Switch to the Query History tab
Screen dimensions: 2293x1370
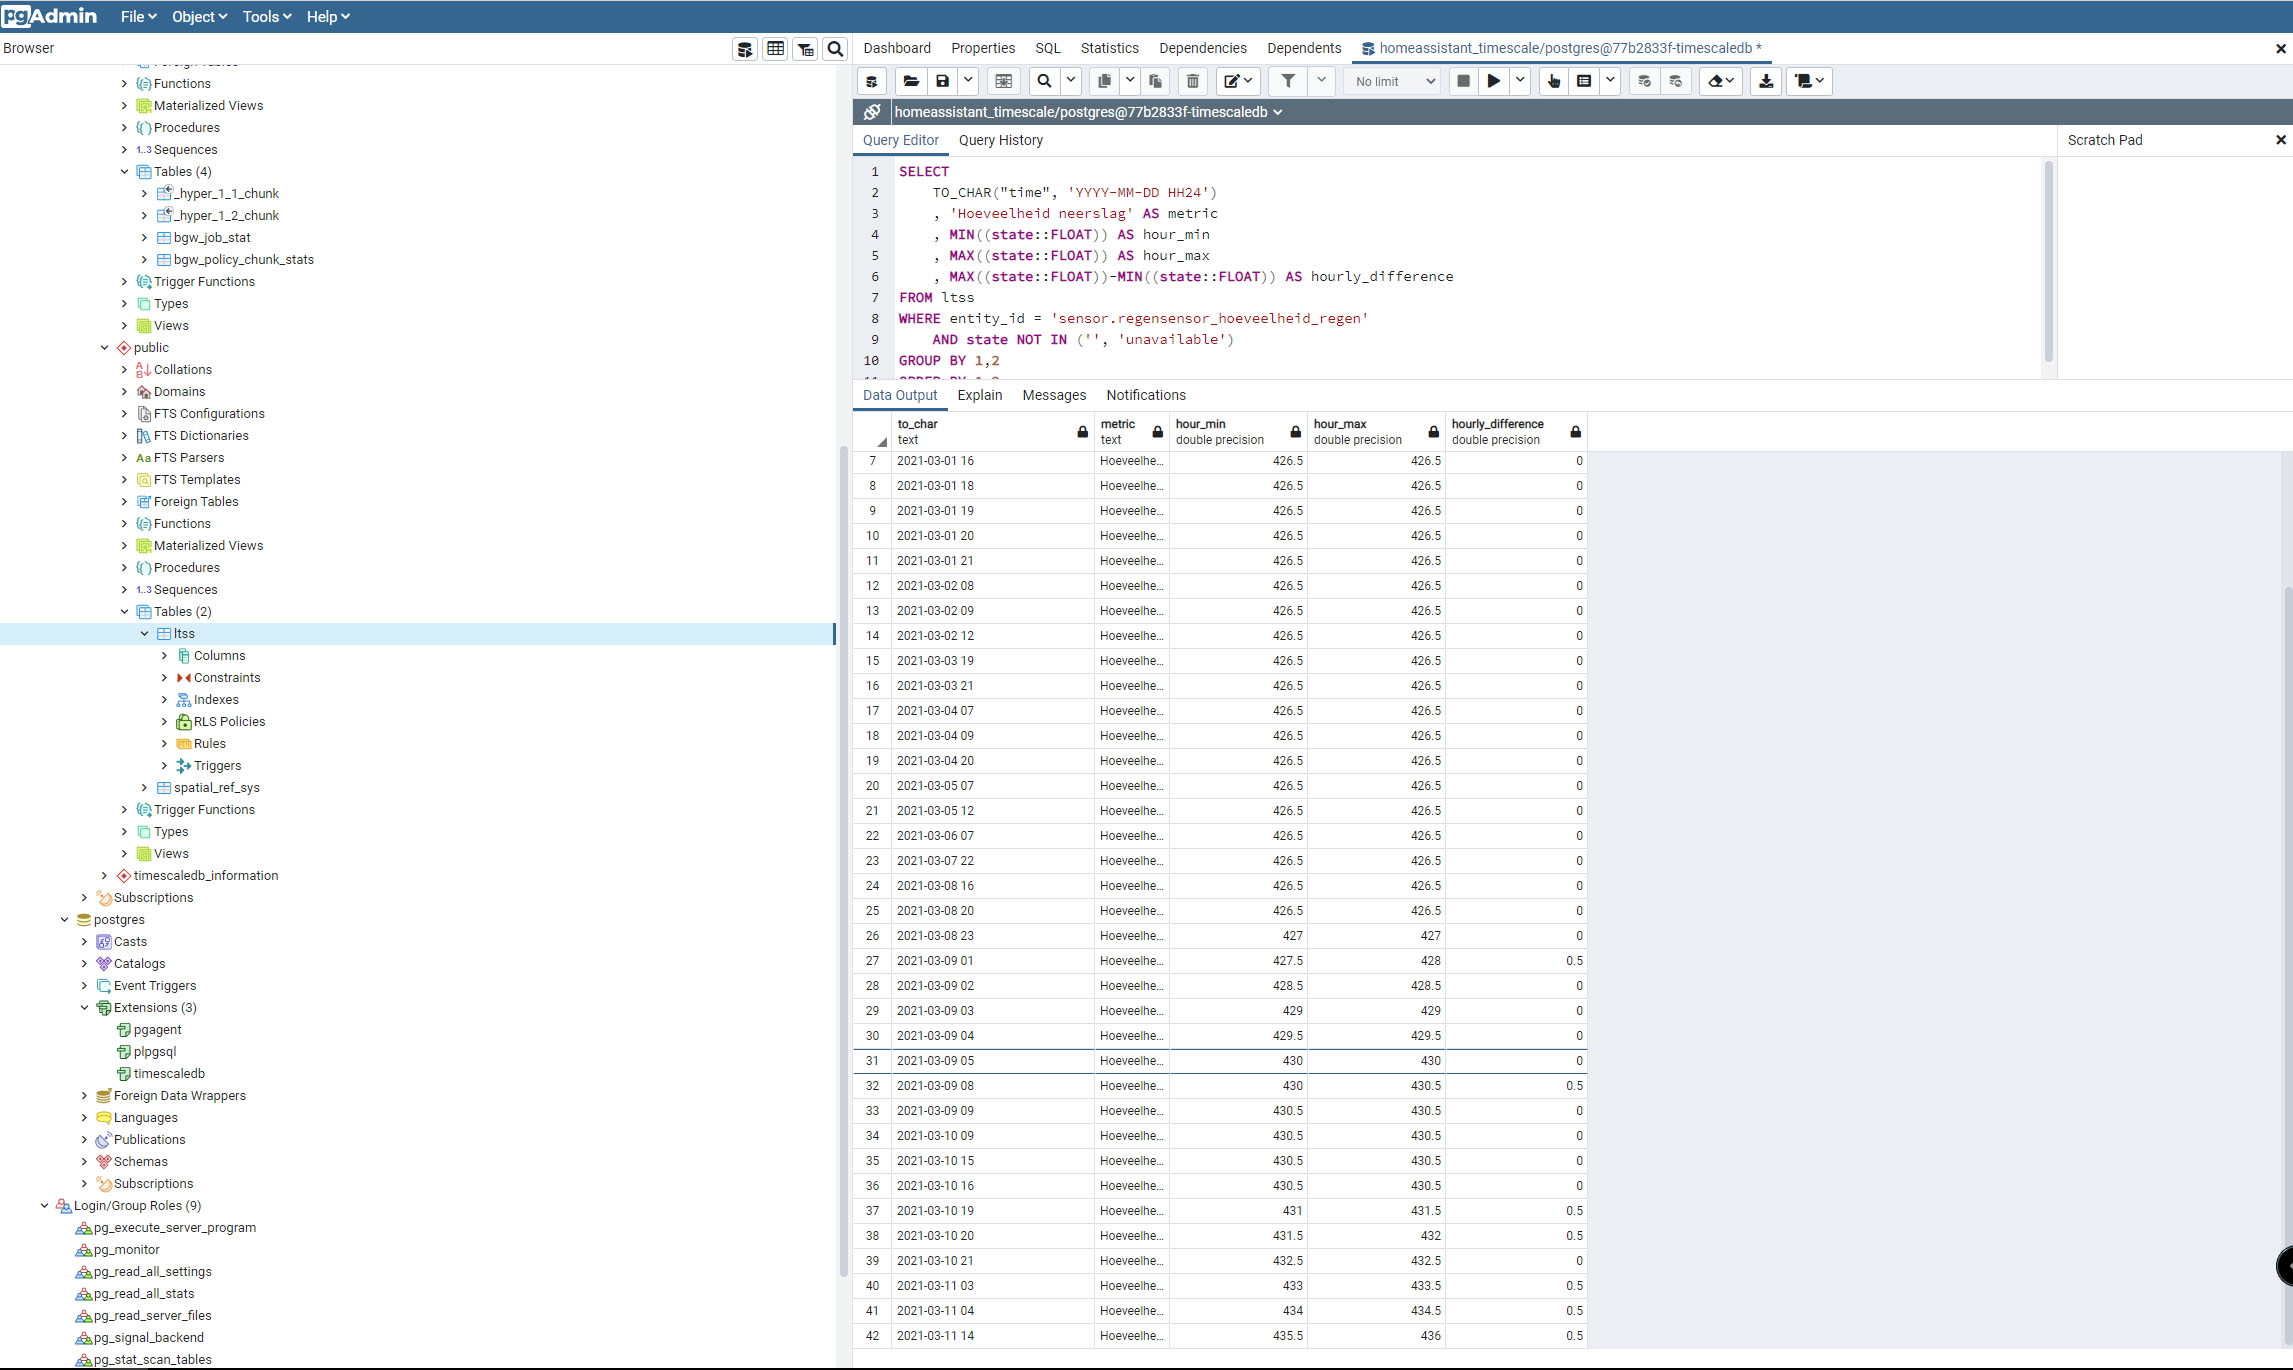1000,140
